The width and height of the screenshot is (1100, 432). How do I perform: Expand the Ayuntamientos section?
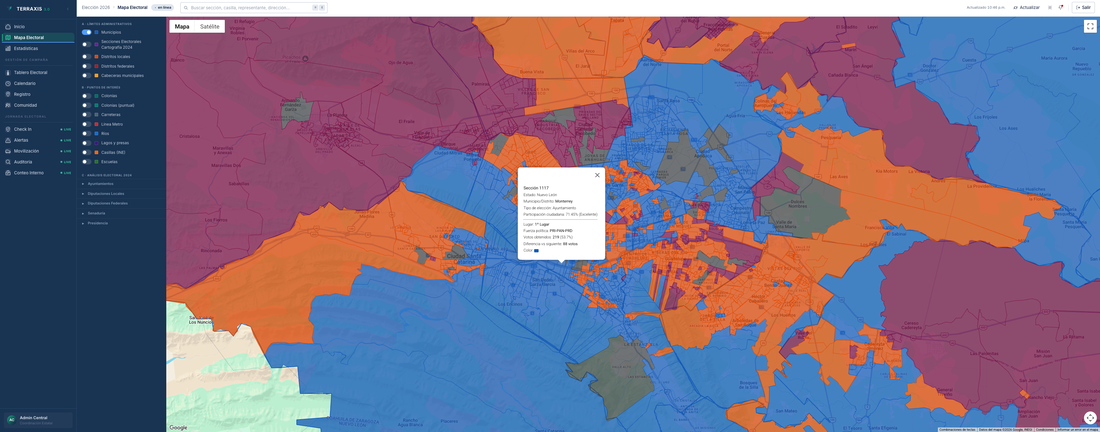coord(122,184)
